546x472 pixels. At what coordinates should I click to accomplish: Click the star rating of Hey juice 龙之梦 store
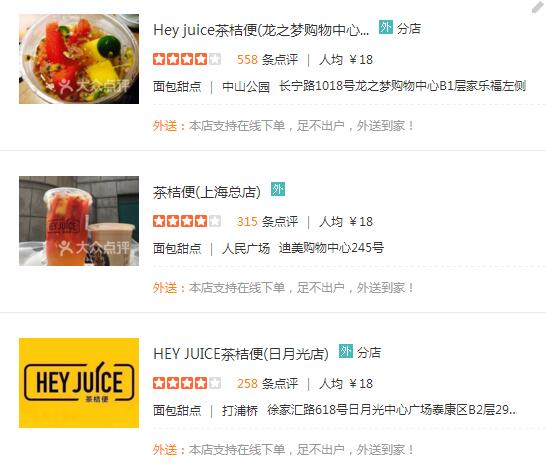point(187,59)
